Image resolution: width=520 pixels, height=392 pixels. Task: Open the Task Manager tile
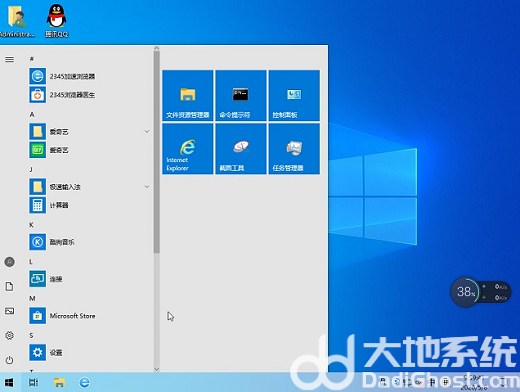click(294, 149)
